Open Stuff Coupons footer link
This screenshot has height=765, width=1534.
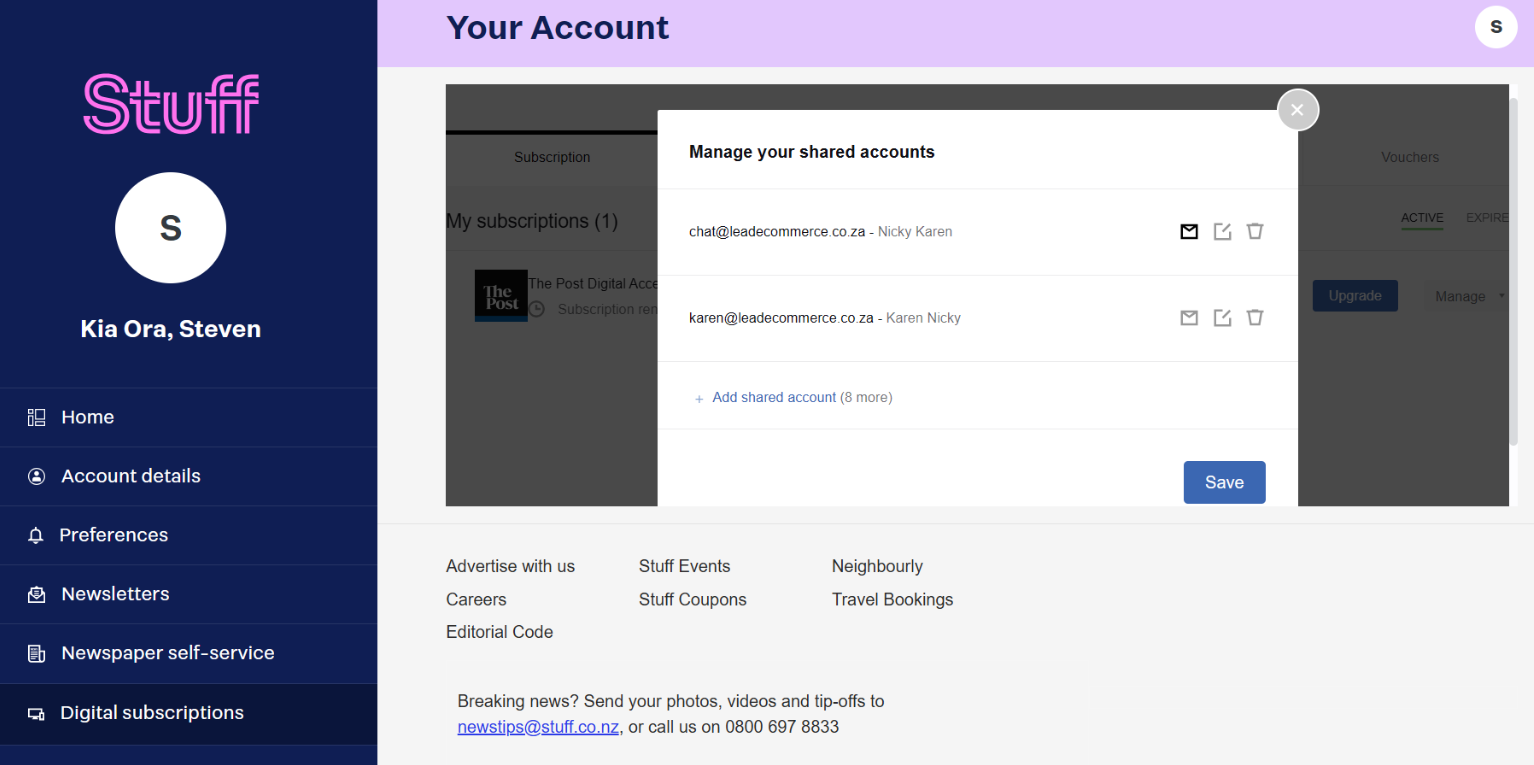(692, 599)
